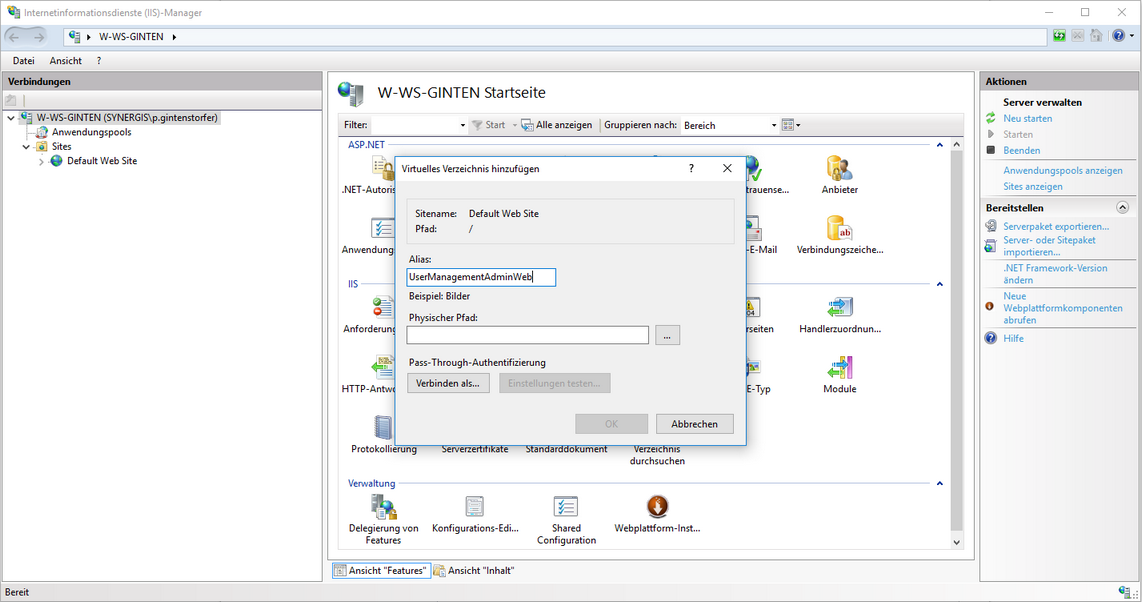
Task: Open the Datei menu
Action: click(23, 61)
